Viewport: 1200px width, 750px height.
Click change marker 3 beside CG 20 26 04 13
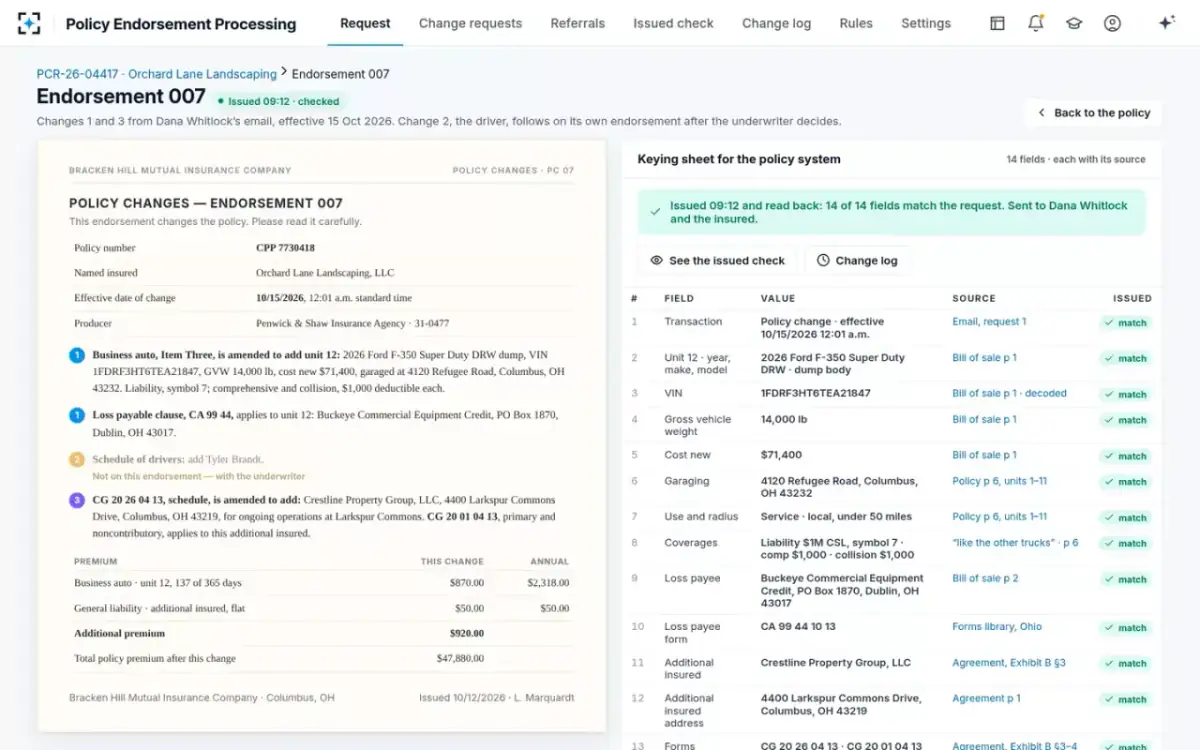tap(77, 500)
